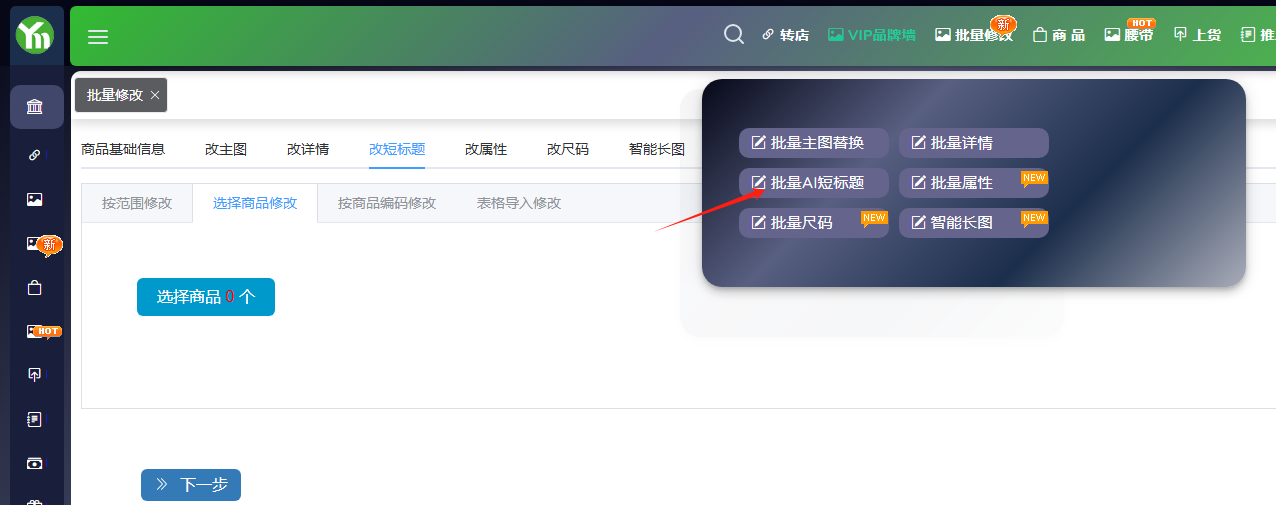Click the bank building icon in sidebar
The height and width of the screenshot is (505, 1276).
[x=35, y=107]
